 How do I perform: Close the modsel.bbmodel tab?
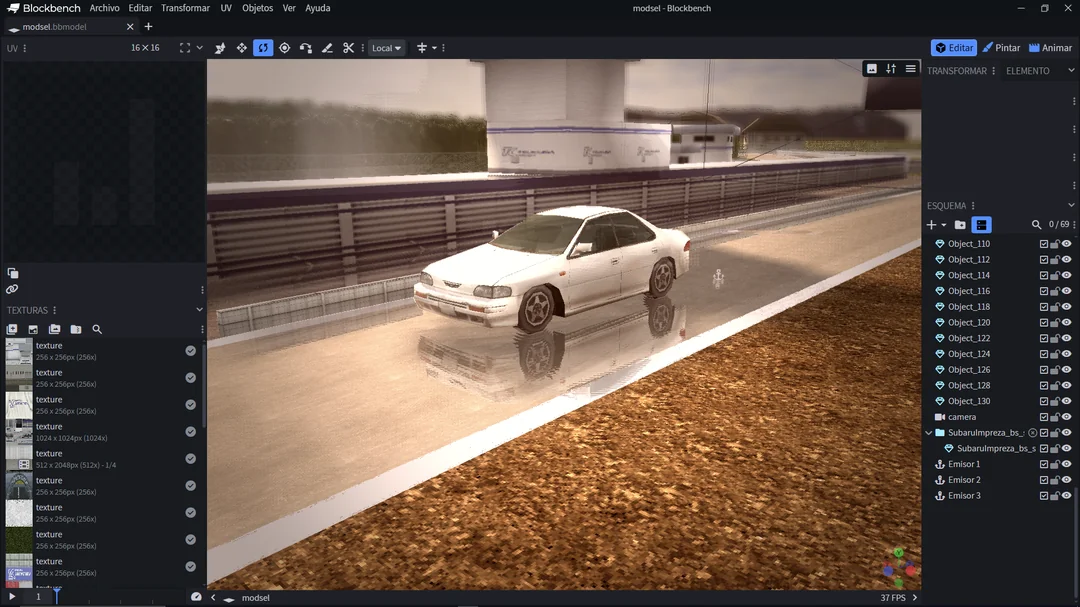[x=130, y=27]
